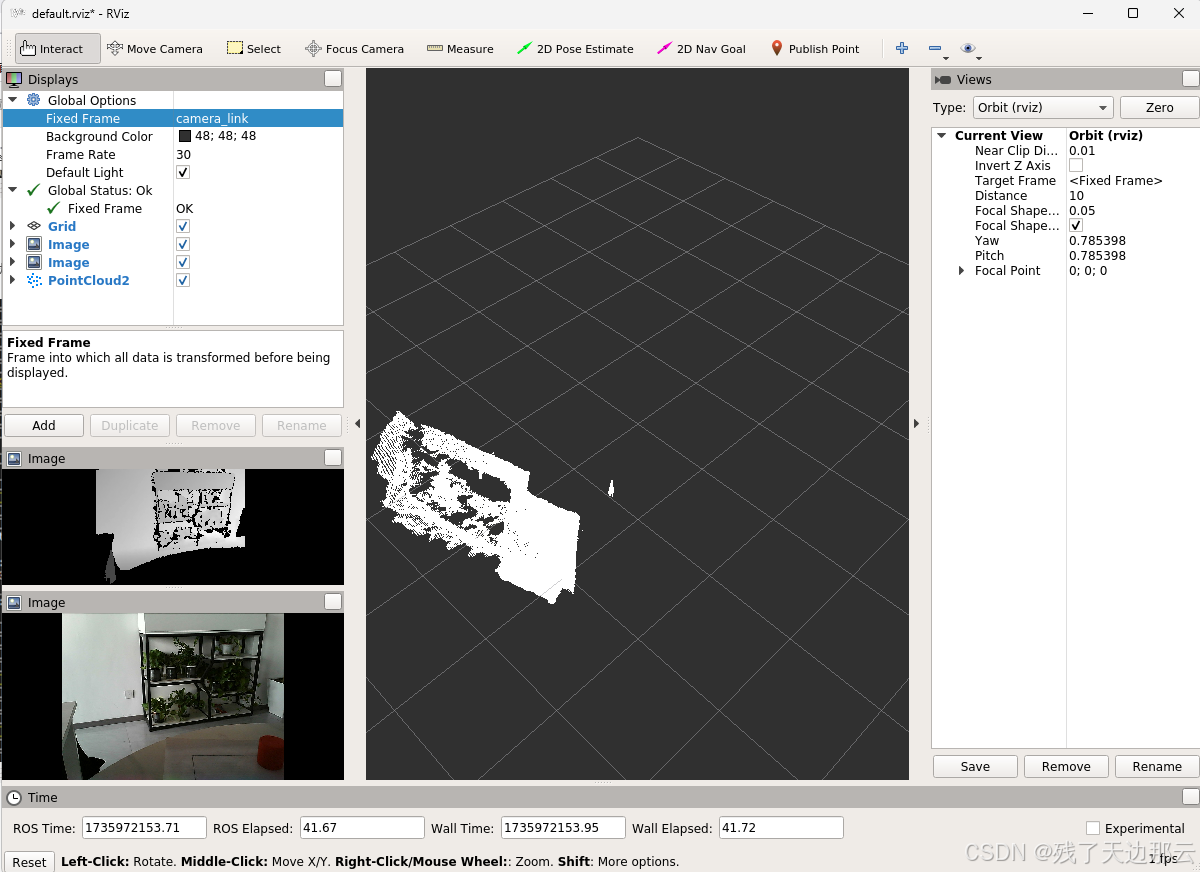Click the Near Clip Distance value 0.01
Image resolution: width=1200 pixels, height=872 pixels.
[x=1082, y=150]
